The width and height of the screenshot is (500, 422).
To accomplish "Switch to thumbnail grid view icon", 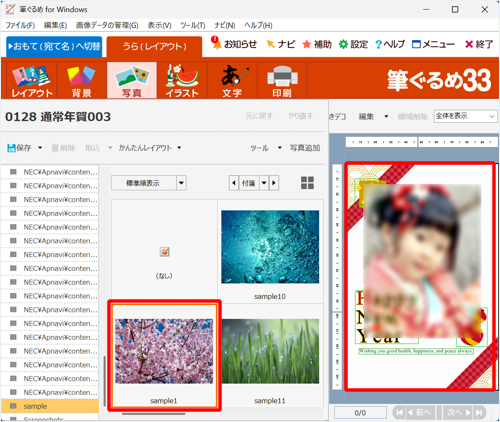I will [x=307, y=183].
